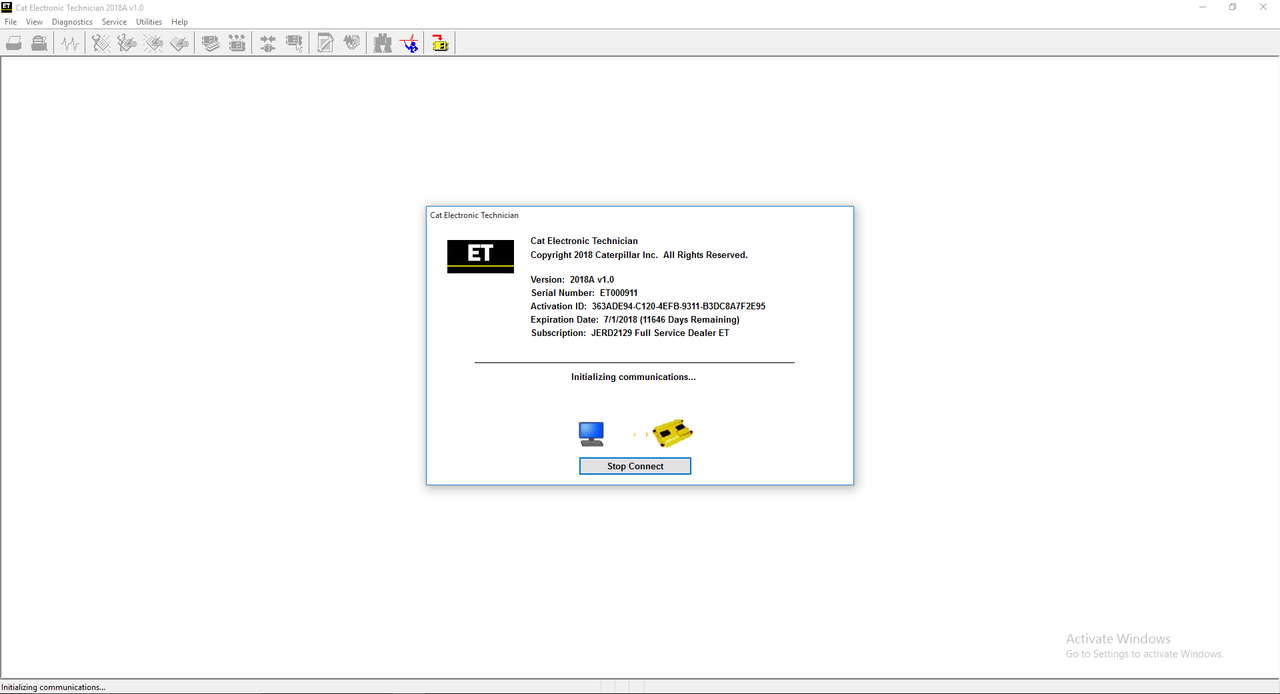Click 'Initializing communications...' text in the dialog
Screen dimensions: 1280x694
[633, 377]
